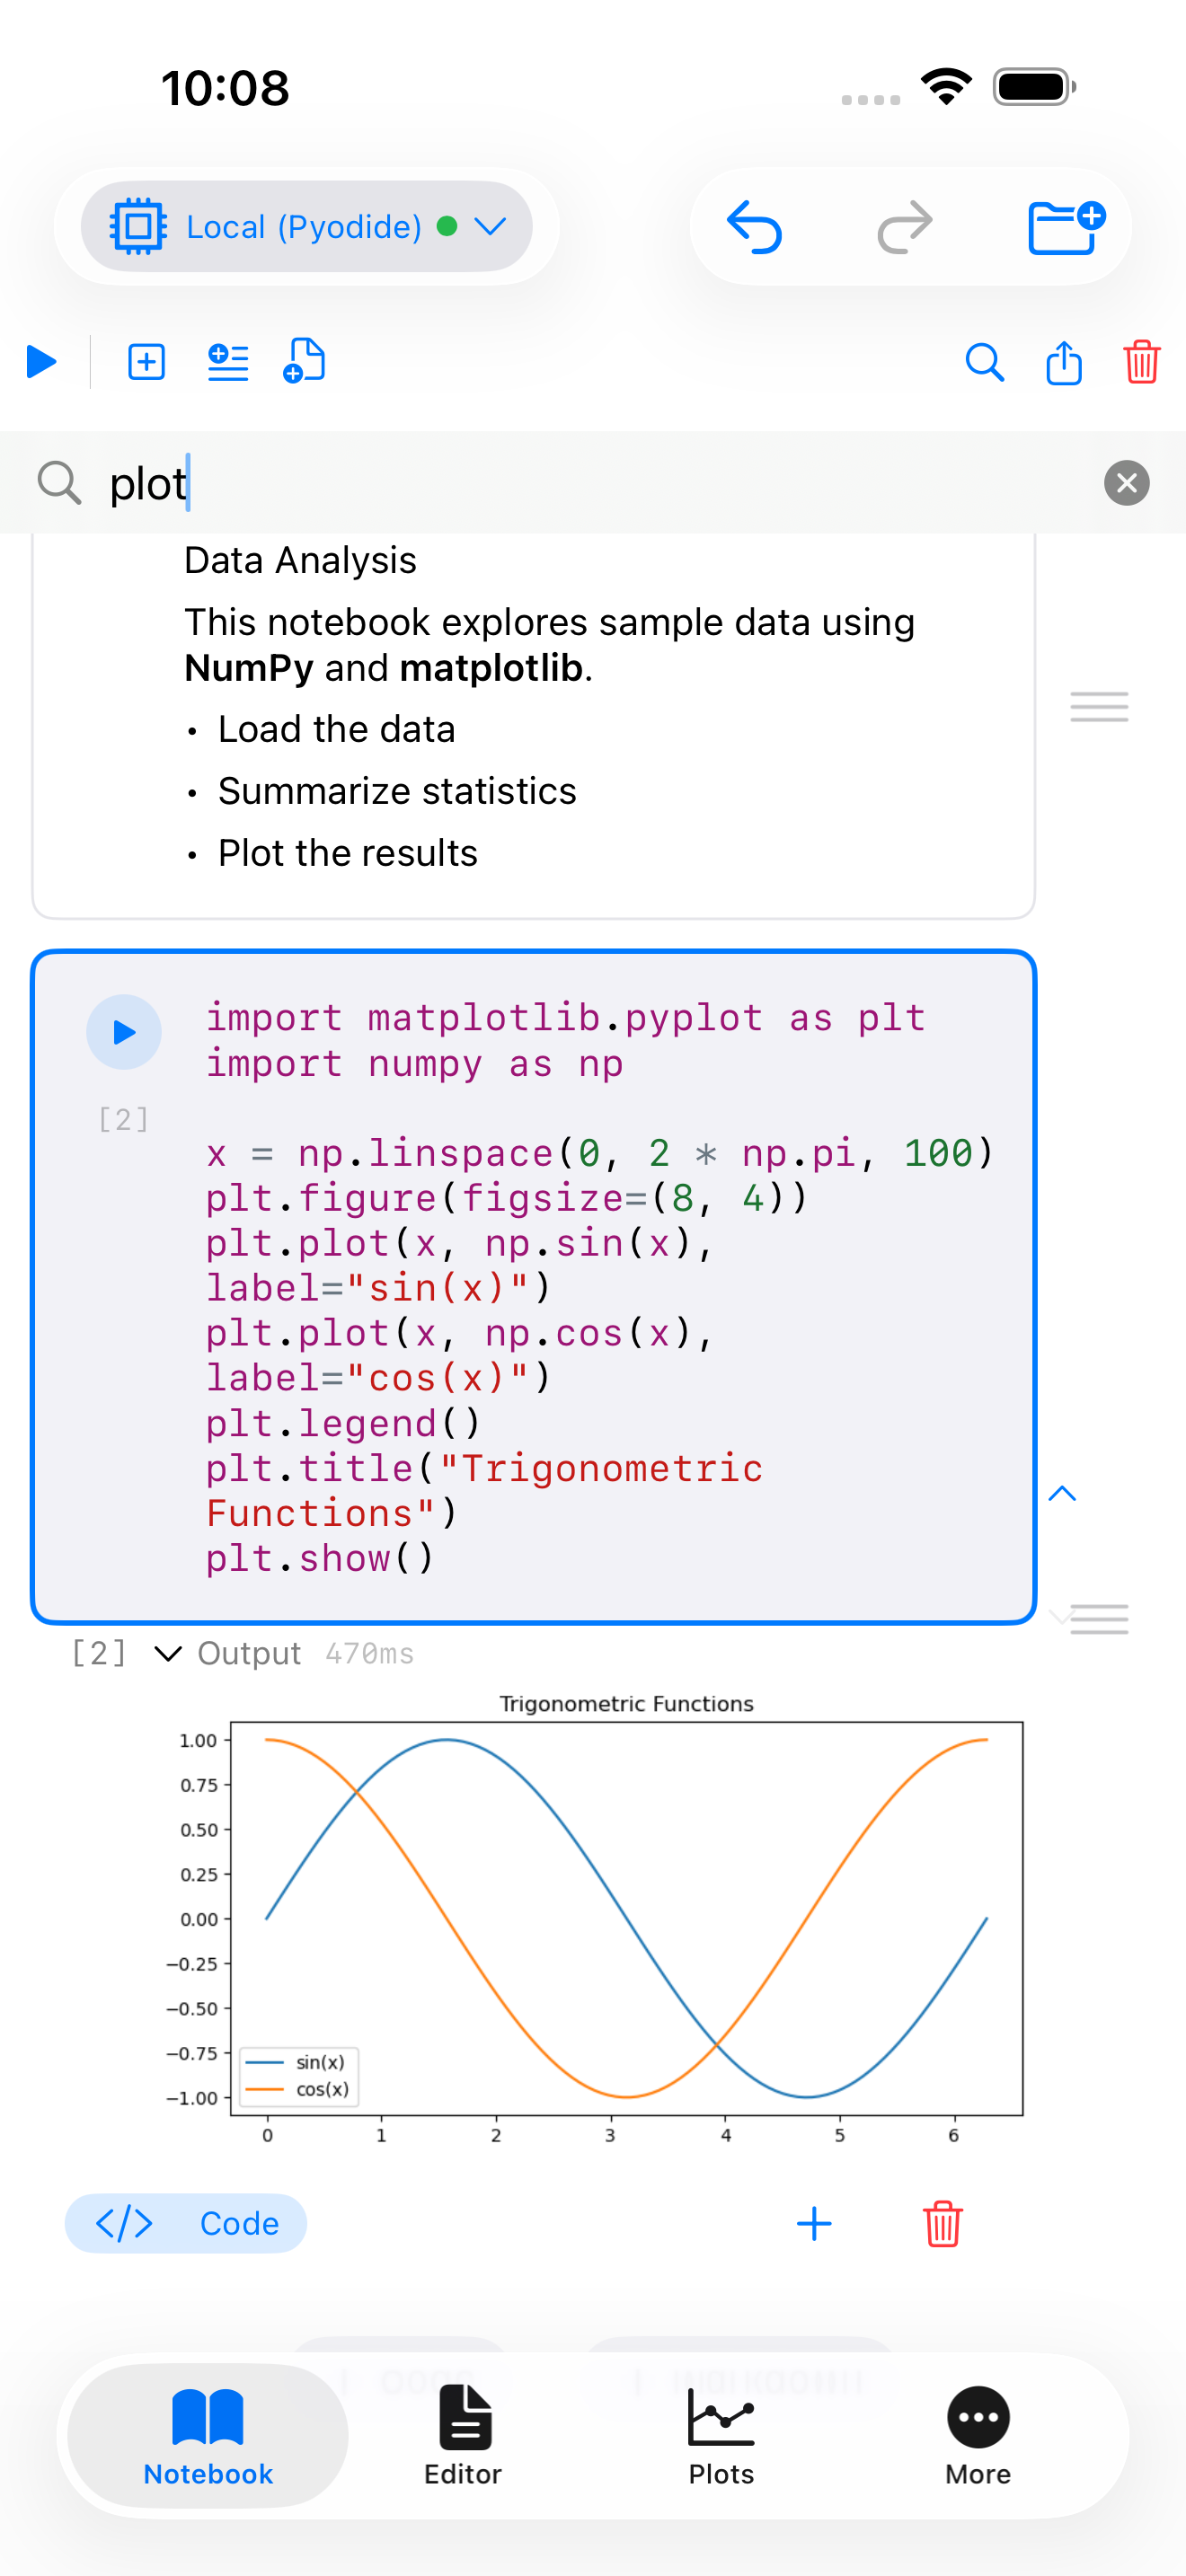The width and height of the screenshot is (1186, 2576).
Task: Move the cell up with the chevron arrow
Action: pos(1062,1494)
